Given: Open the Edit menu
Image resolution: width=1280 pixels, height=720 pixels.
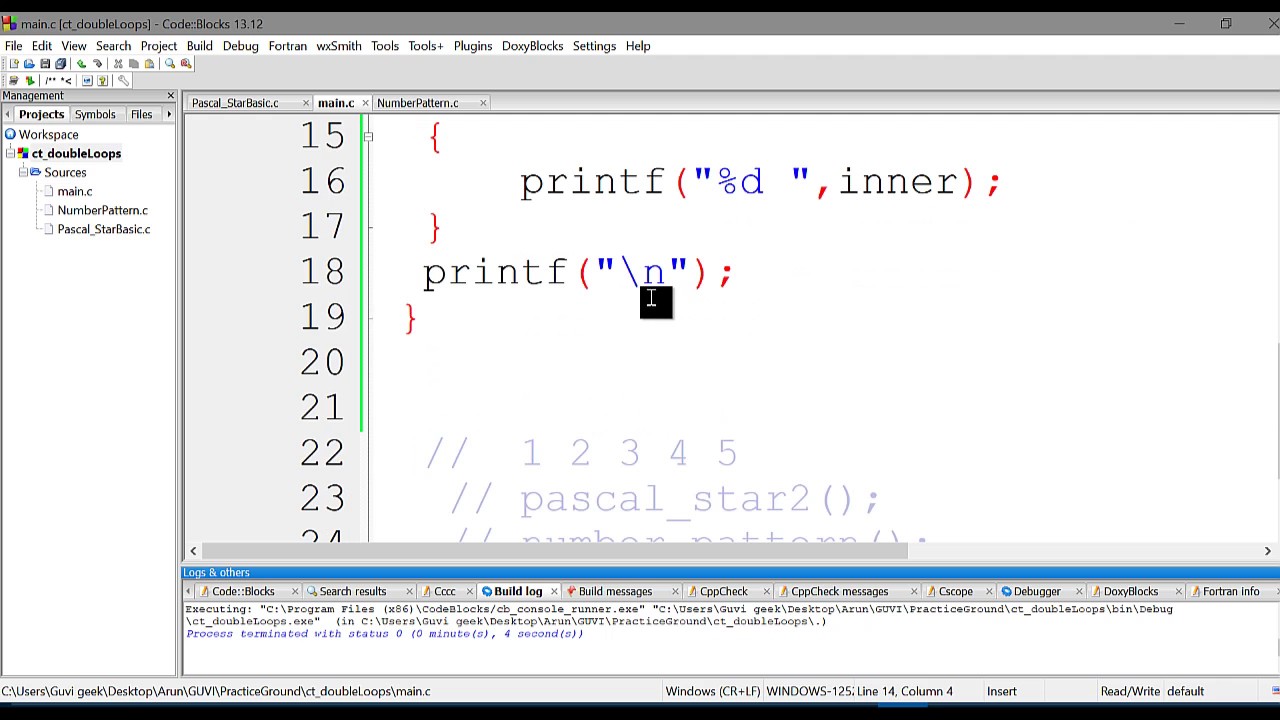Looking at the screenshot, I should click(x=42, y=46).
